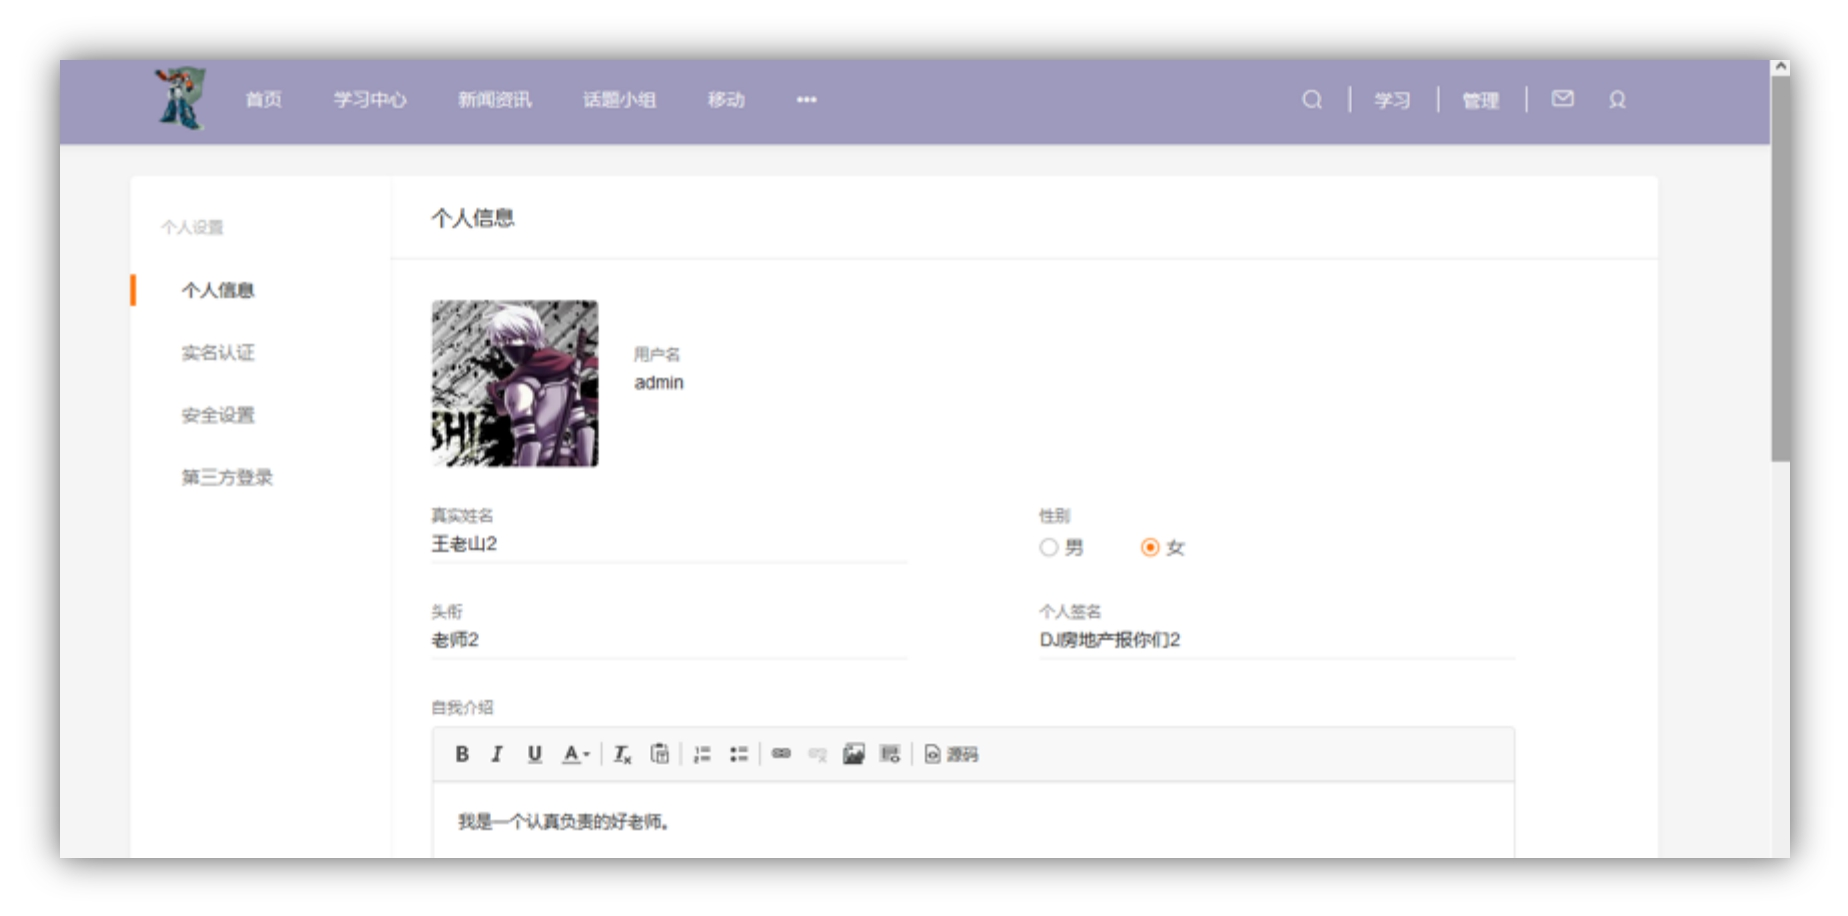
Task: Select the 女 gender radio button
Action: pos(1148,547)
